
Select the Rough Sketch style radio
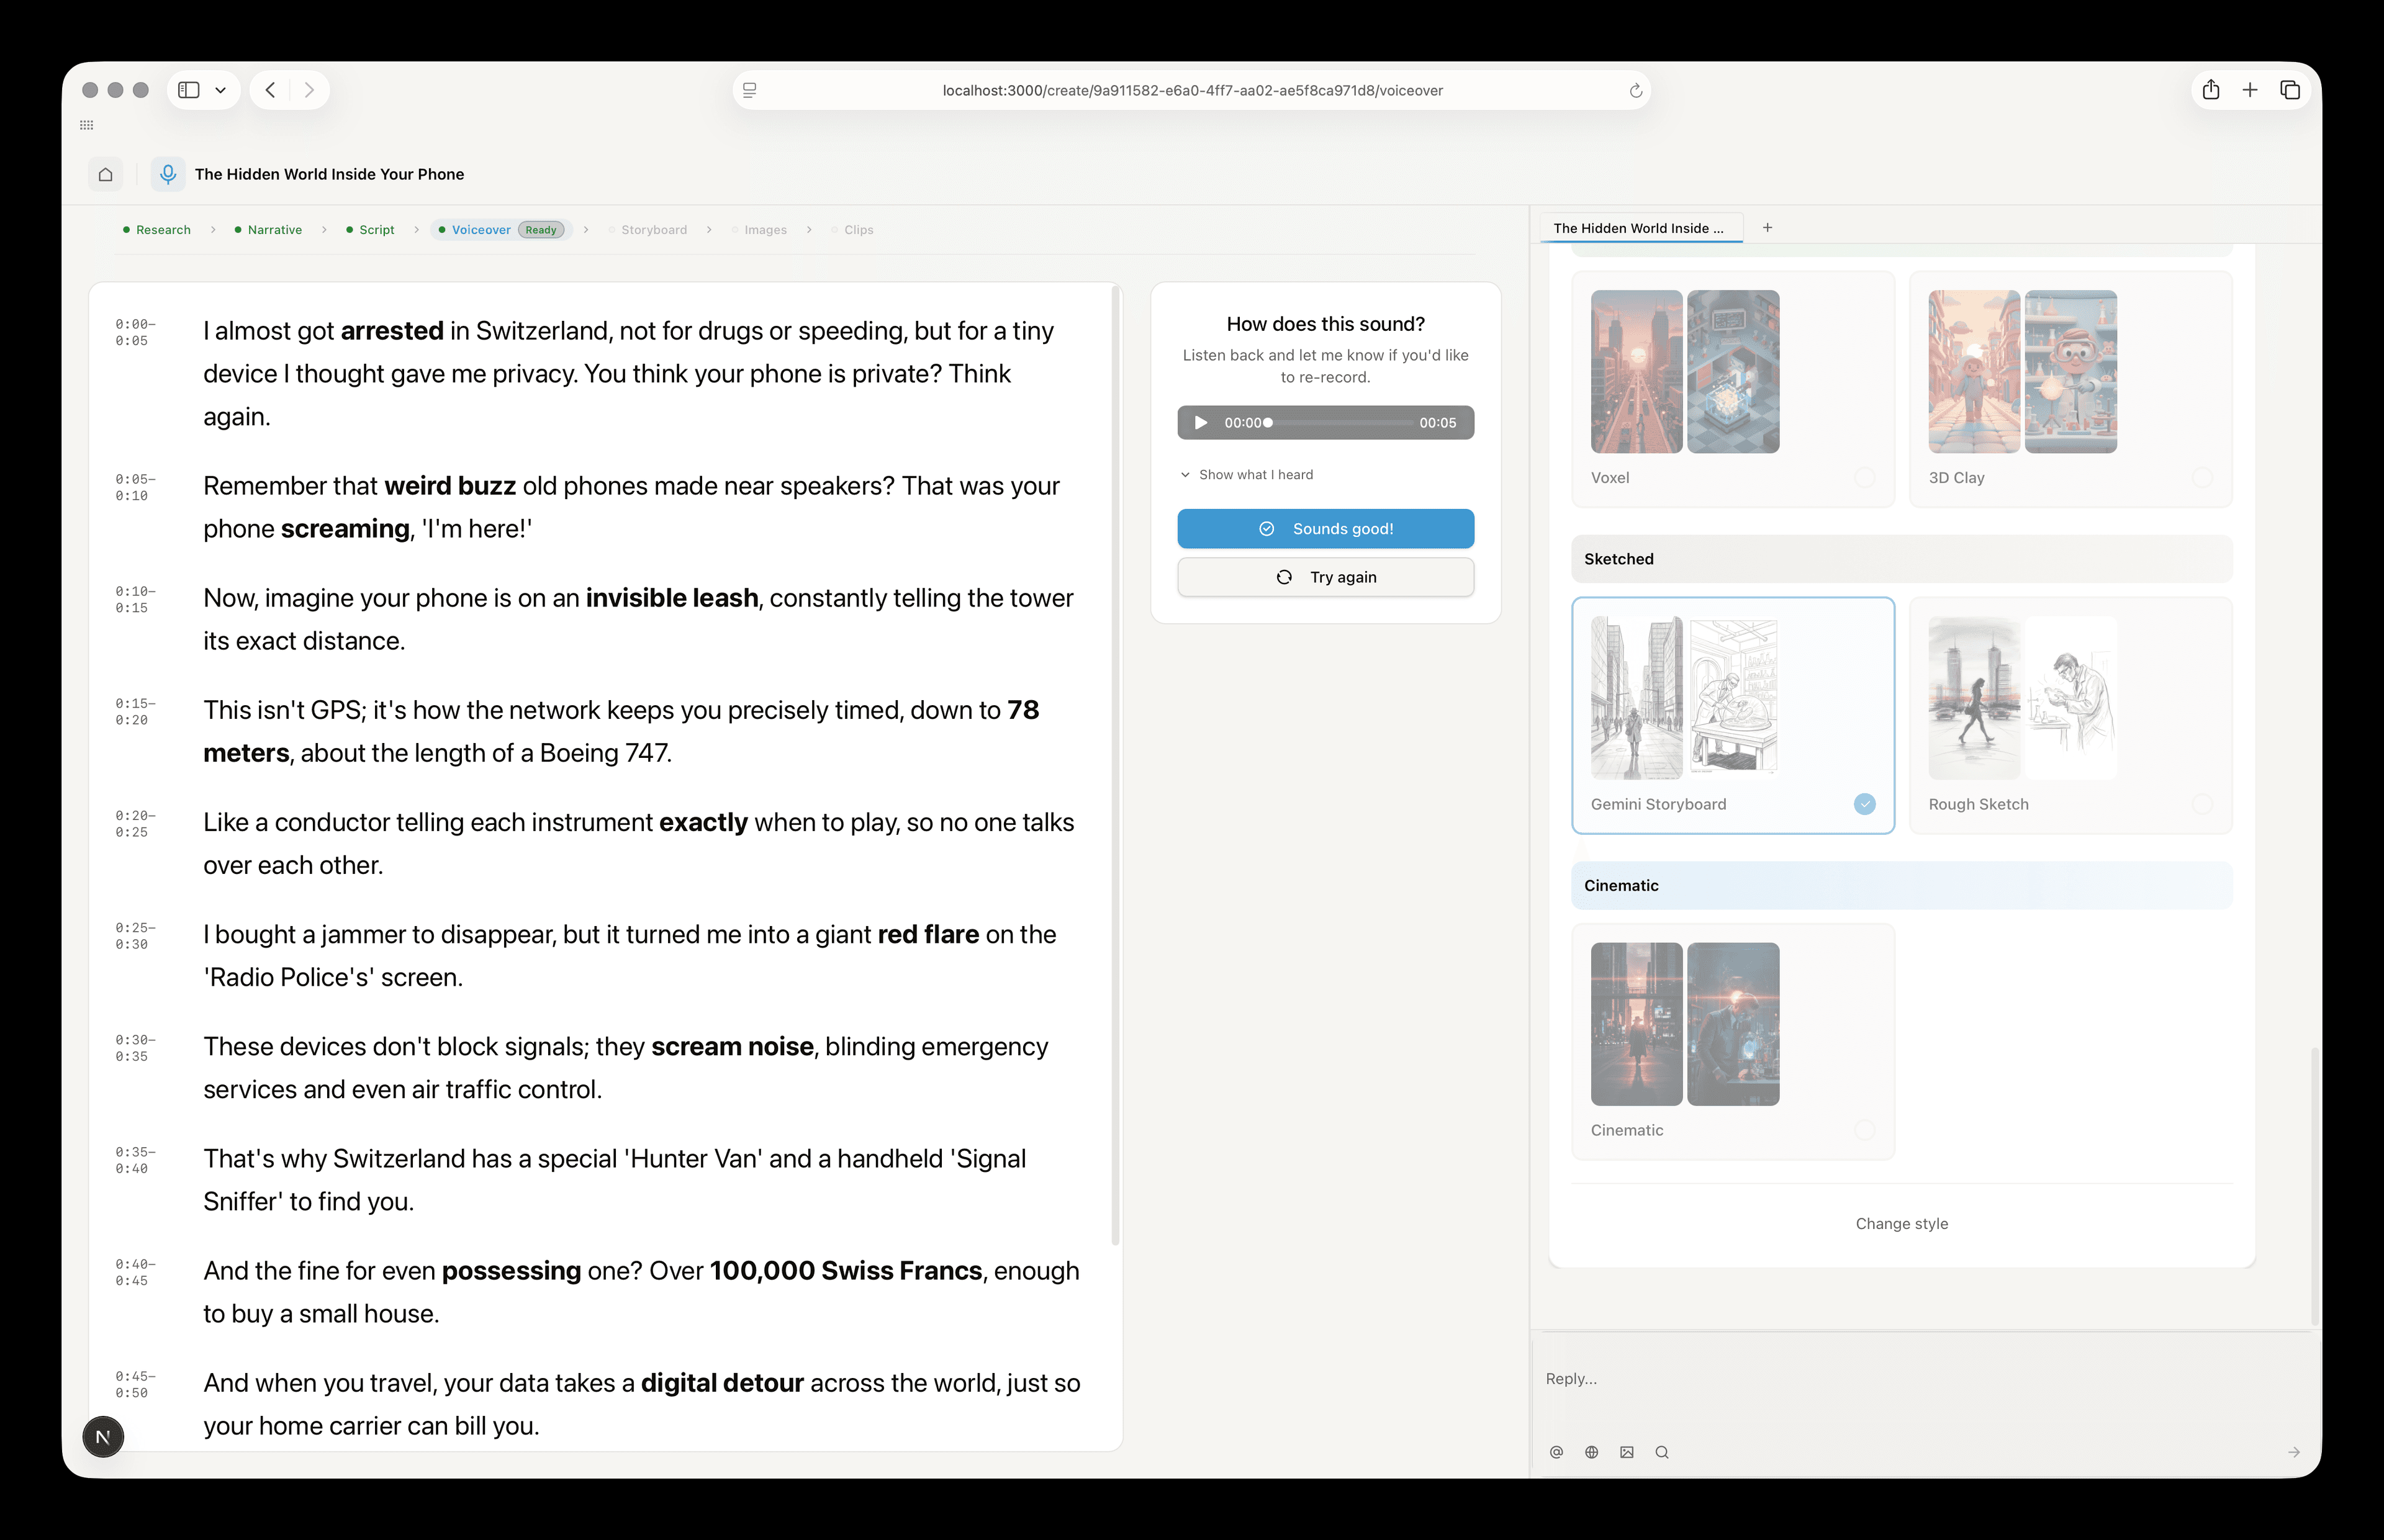coord(2201,804)
